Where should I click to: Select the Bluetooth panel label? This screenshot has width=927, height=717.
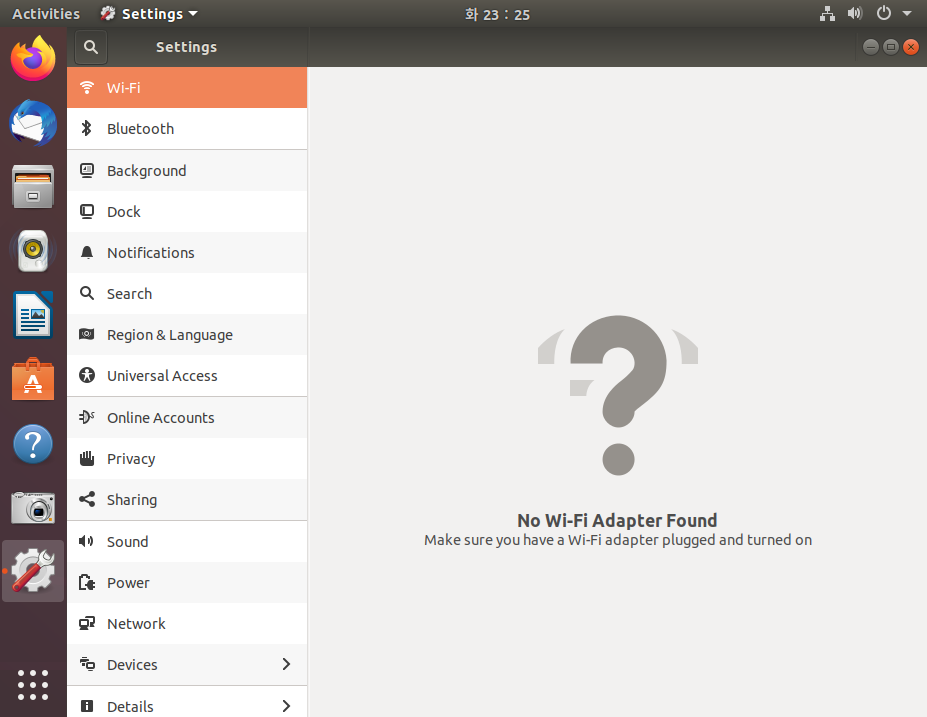[x=140, y=128]
